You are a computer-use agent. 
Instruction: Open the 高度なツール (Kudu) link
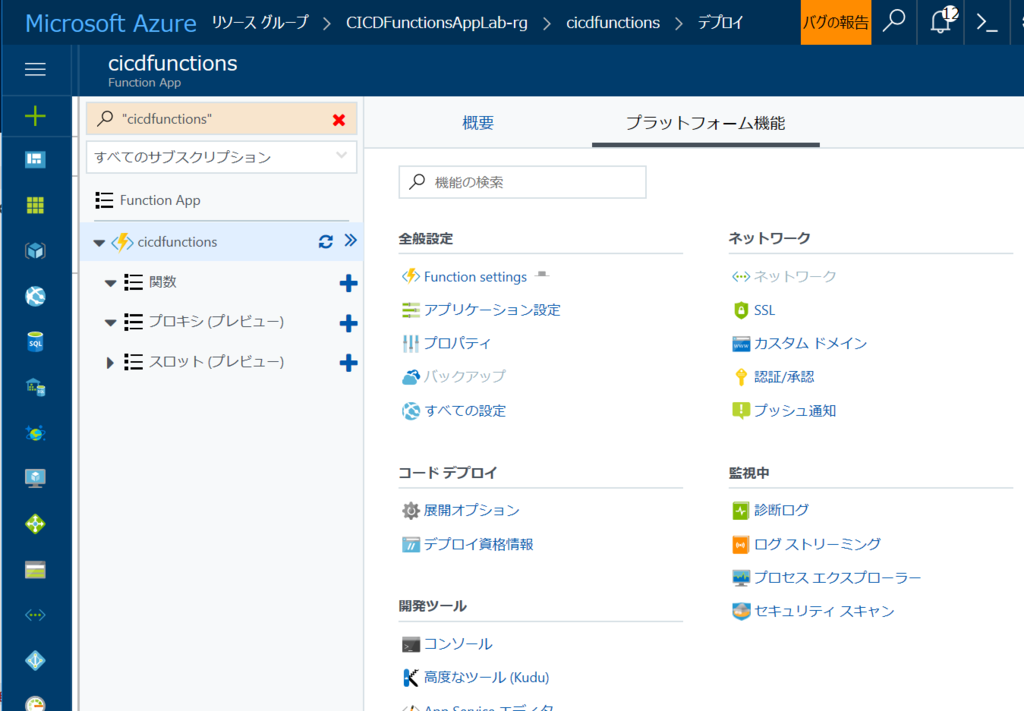tap(487, 678)
